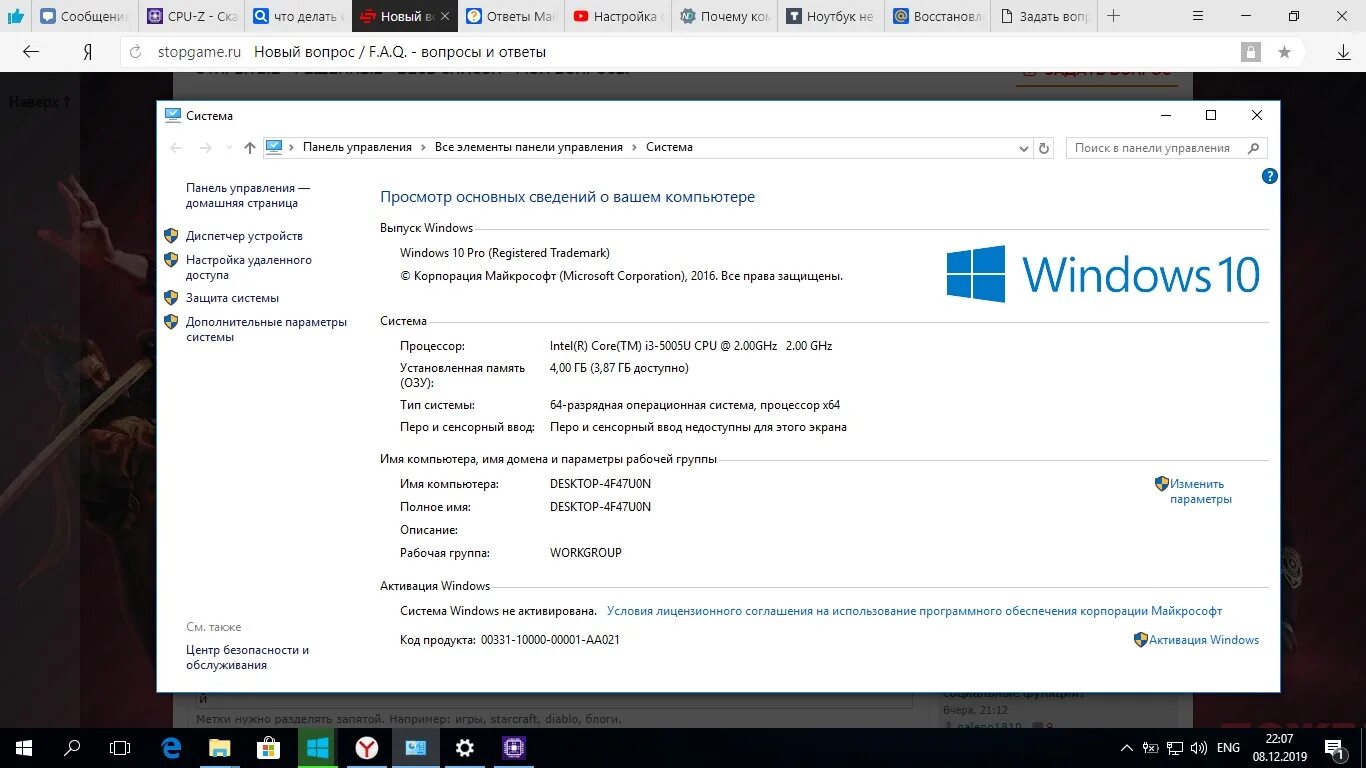
Task: Click the volume speaker tray icon
Action: point(1200,748)
